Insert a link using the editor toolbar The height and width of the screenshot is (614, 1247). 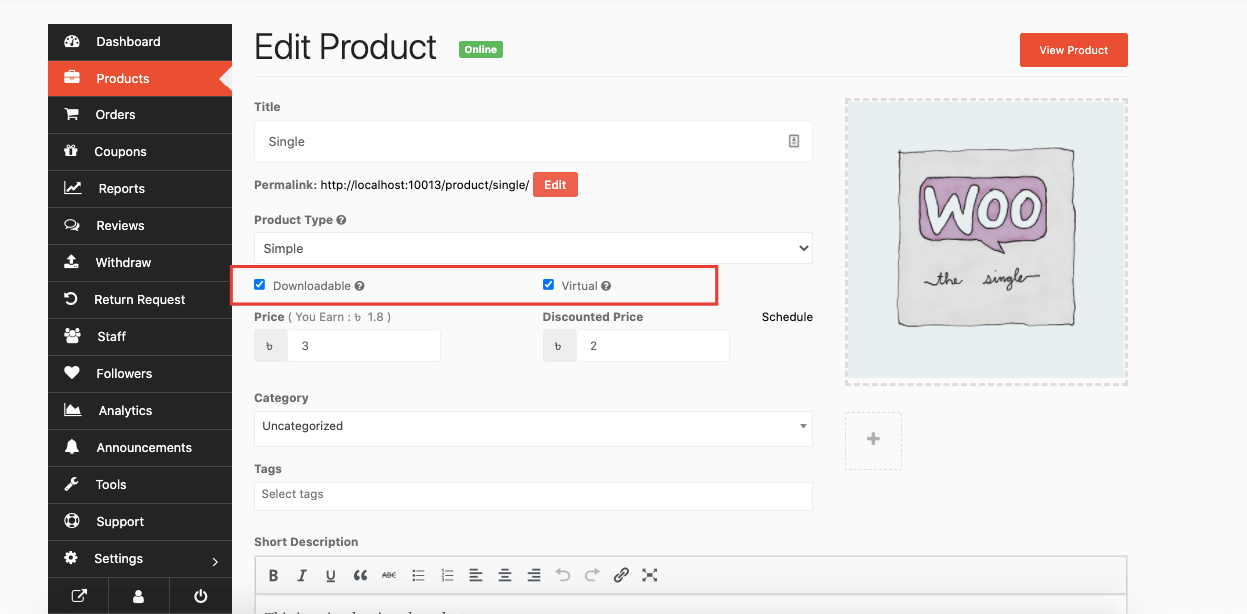pos(621,575)
